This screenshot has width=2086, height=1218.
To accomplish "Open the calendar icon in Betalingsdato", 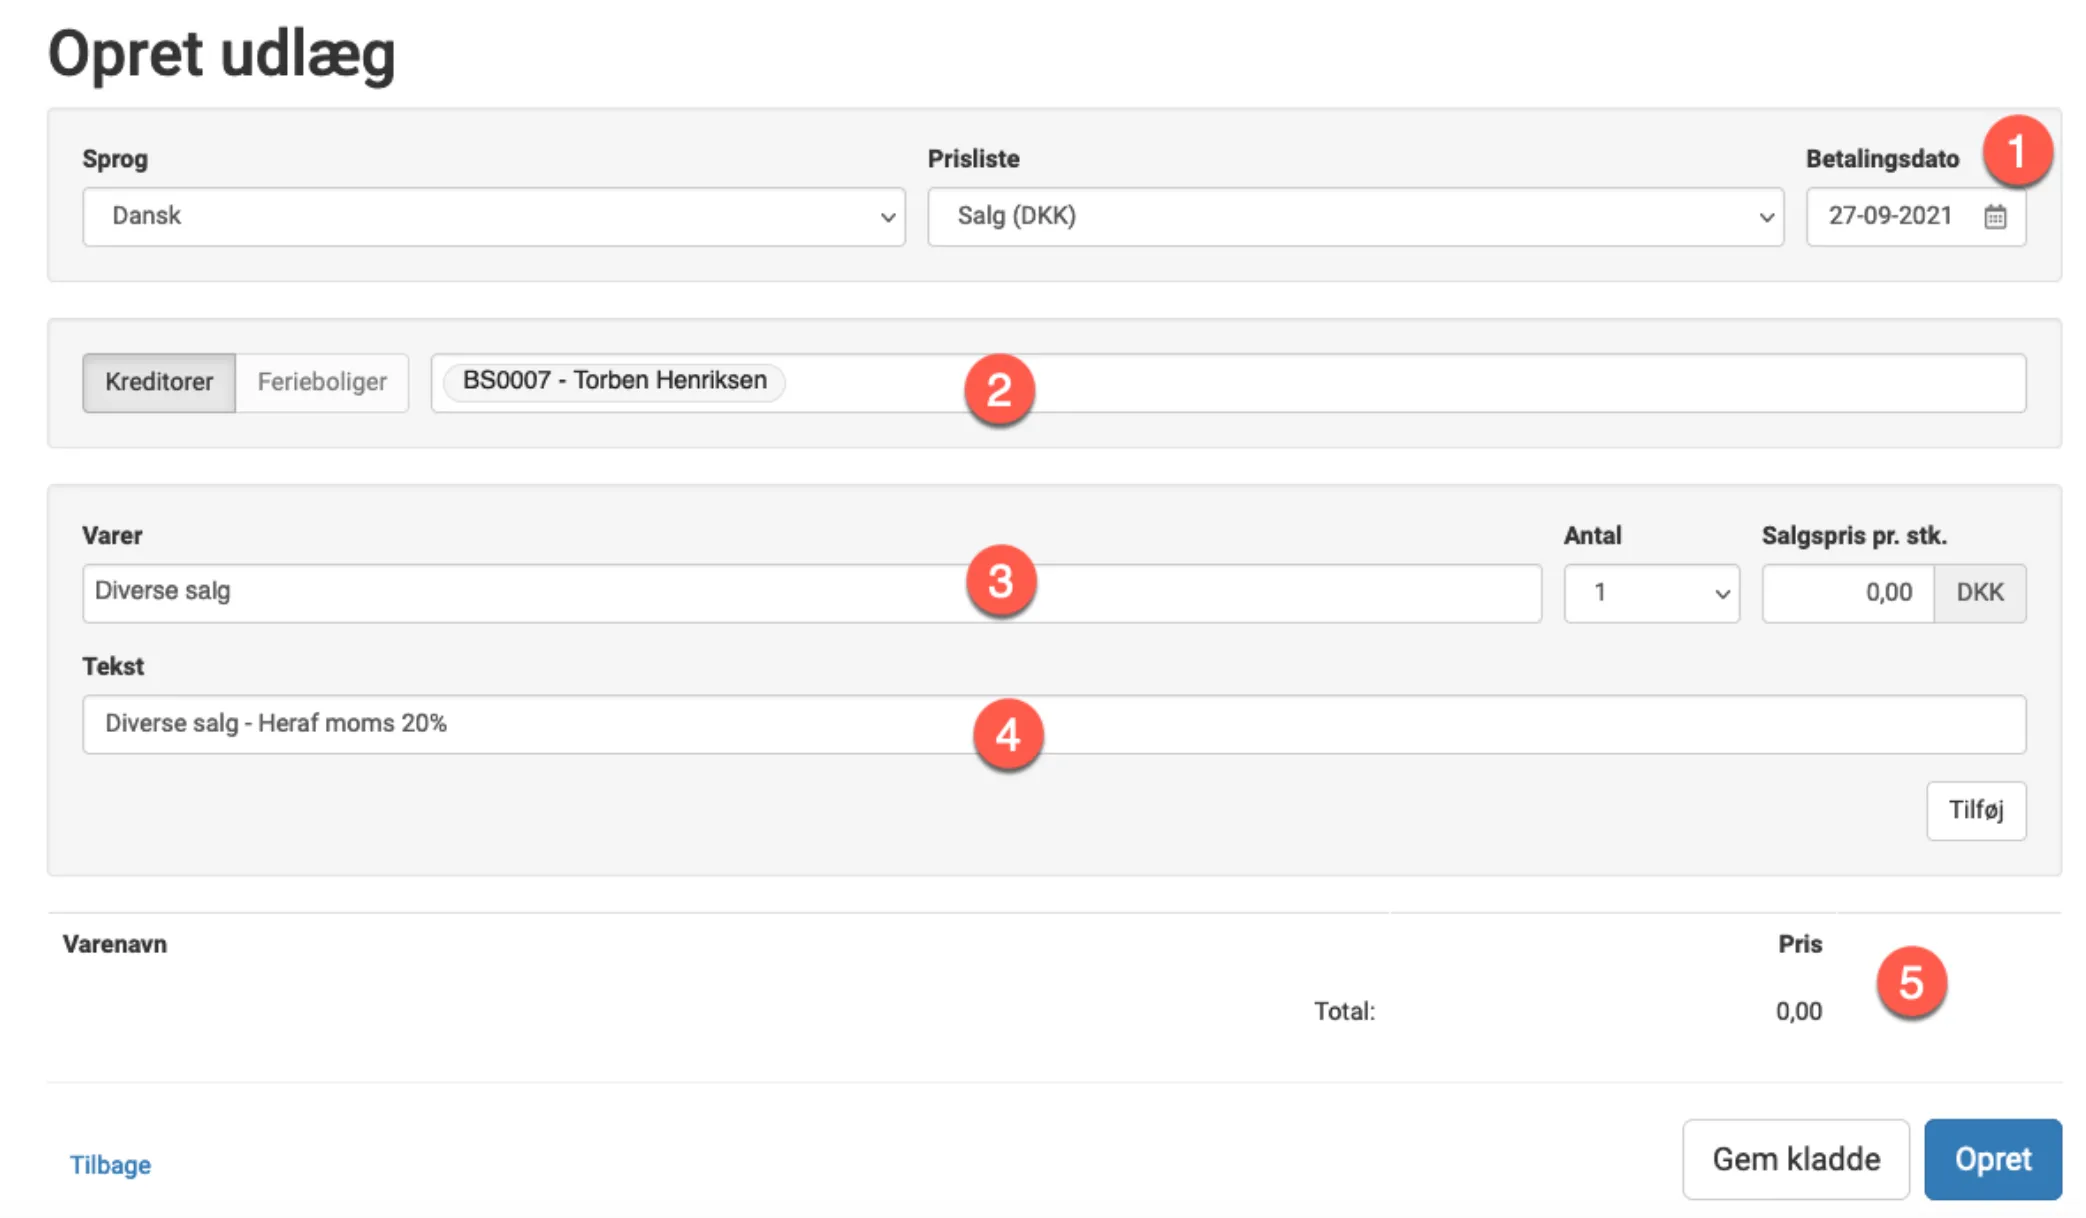I will (1994, 216).
